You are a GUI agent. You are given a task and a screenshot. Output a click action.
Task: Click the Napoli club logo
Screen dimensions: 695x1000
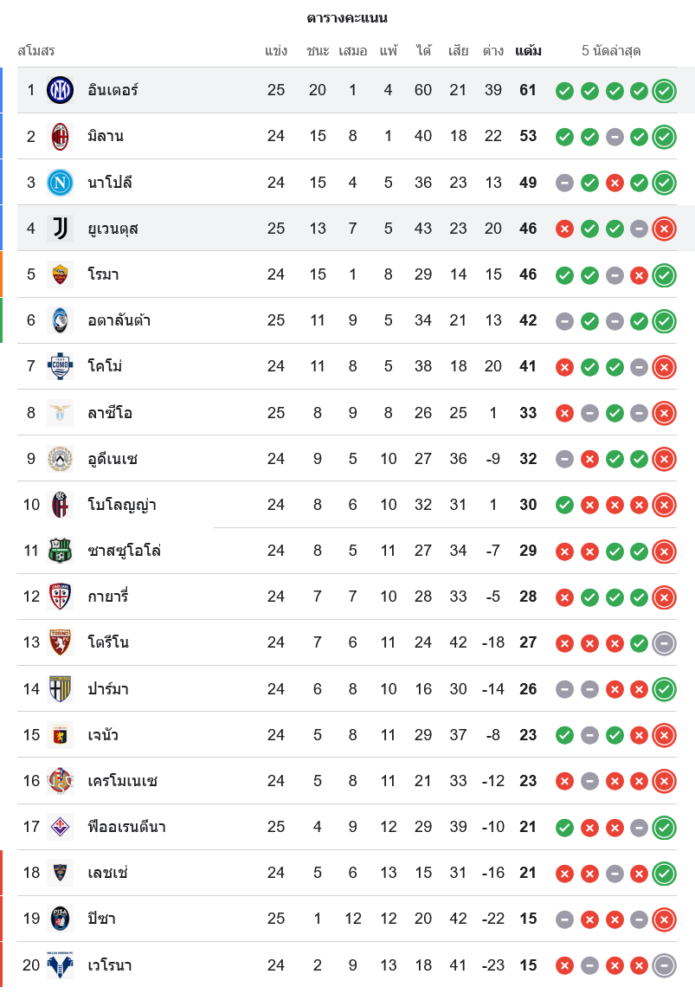point(60,182)
